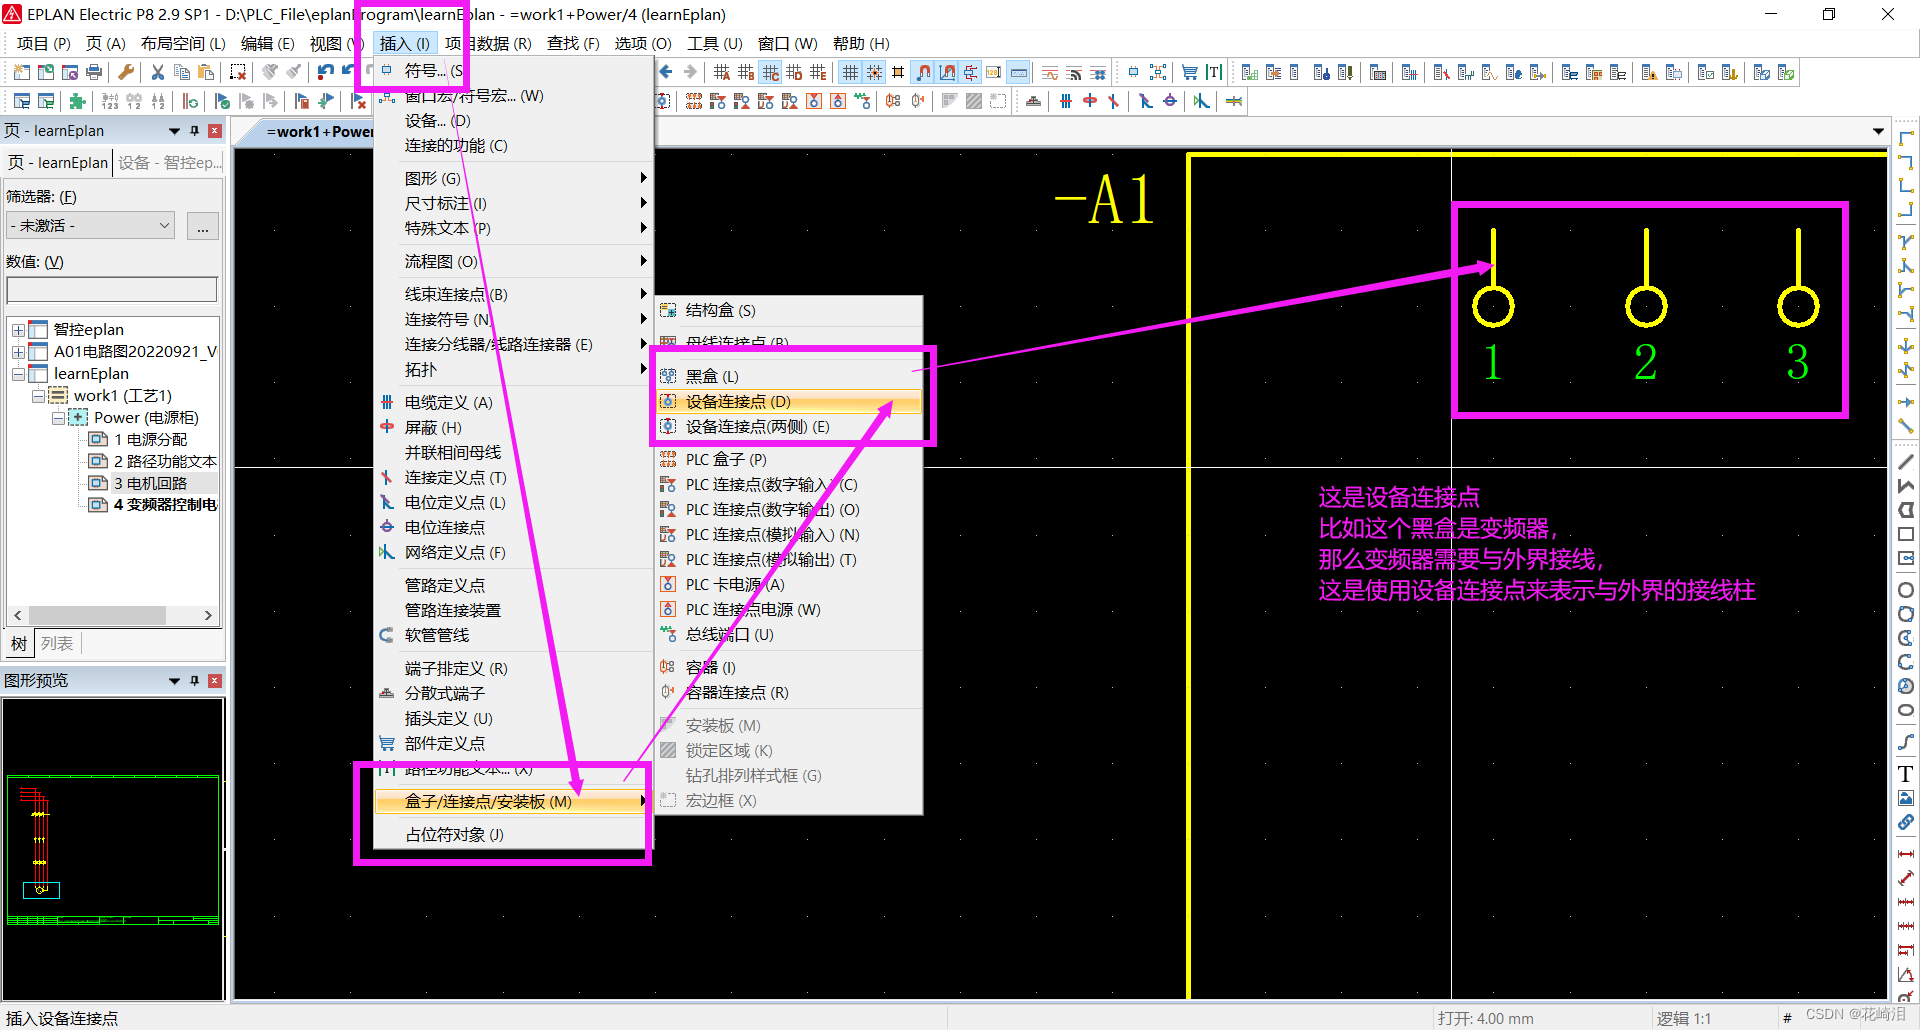Collapse the learnEplan project tree node
This screenshot has height=1030, width=1920.
click(18, 373)
